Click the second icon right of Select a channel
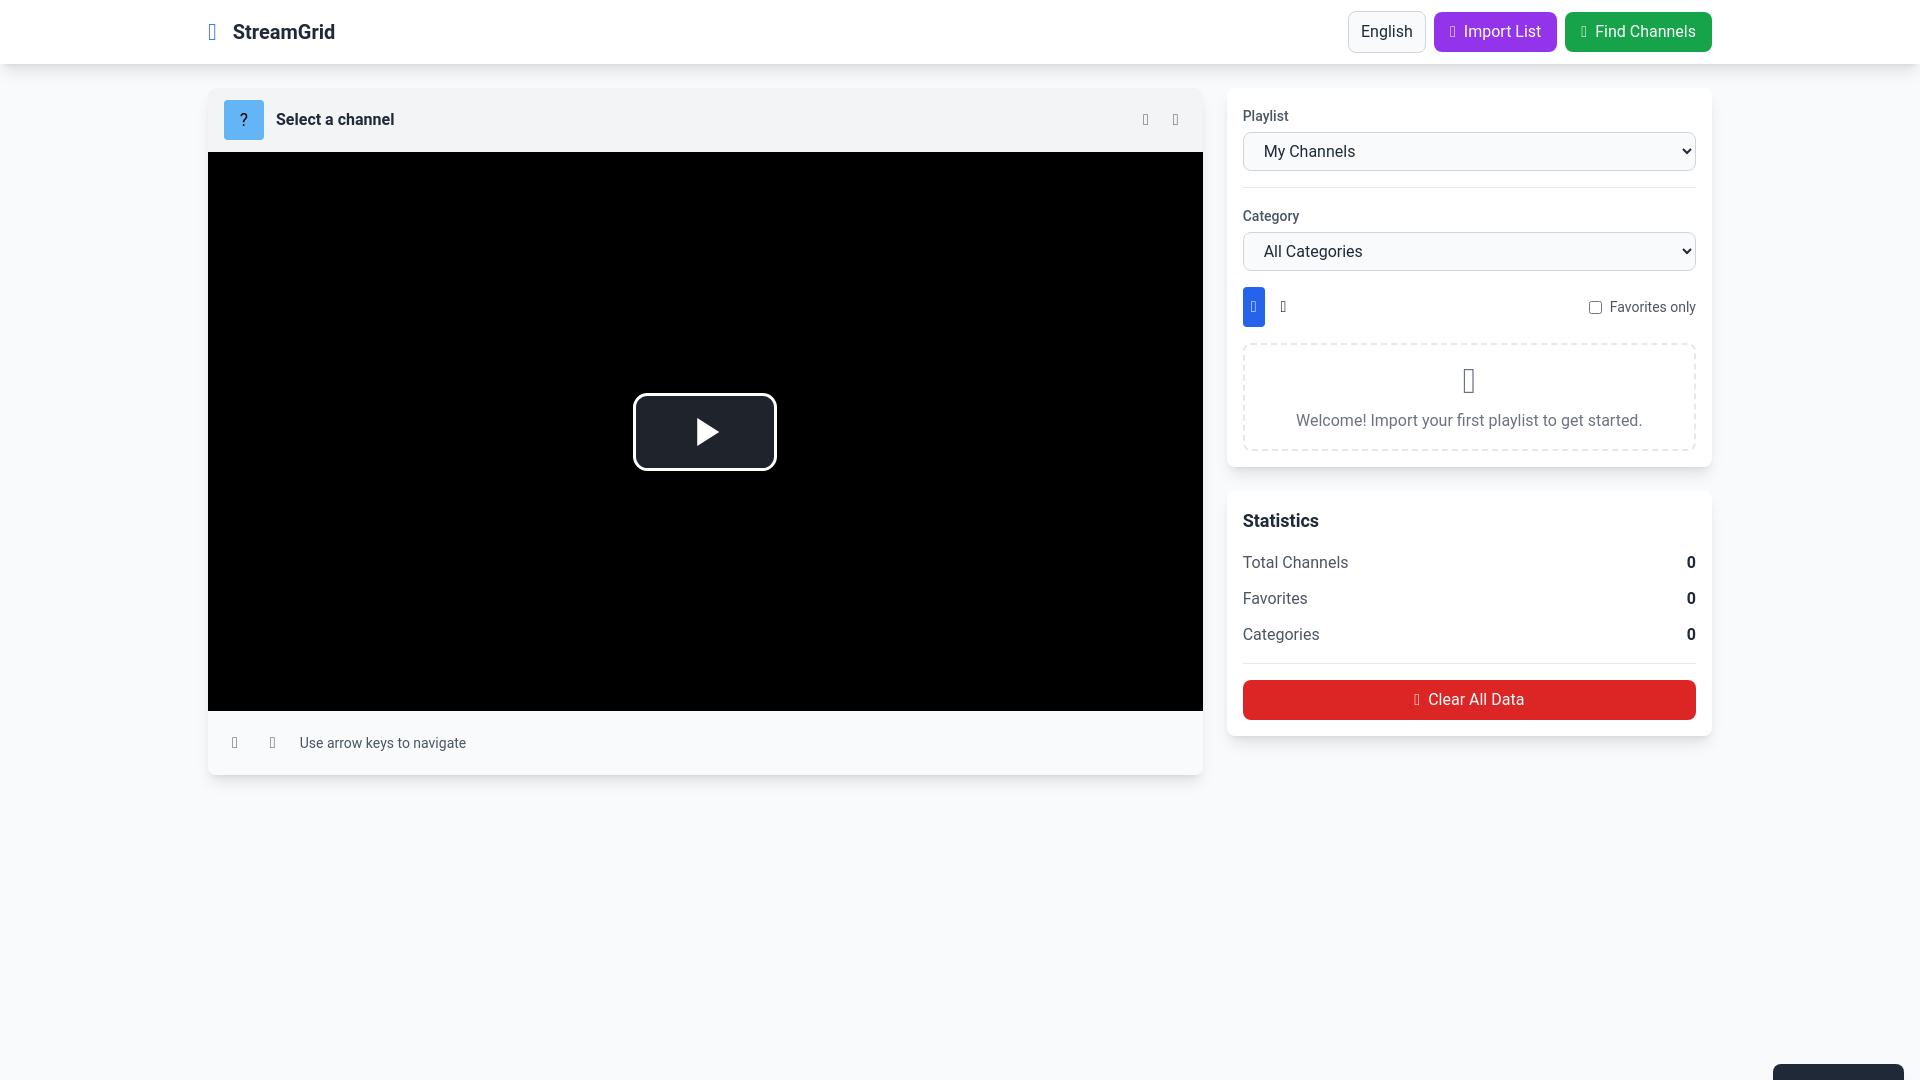The width and height of the screenshot is (1920, 1080). [1176, 120]
